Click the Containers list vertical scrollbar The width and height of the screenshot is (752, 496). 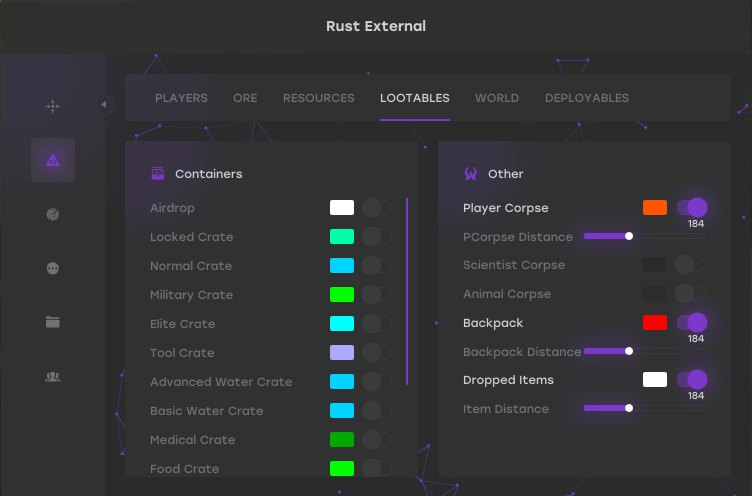(407, 290)
